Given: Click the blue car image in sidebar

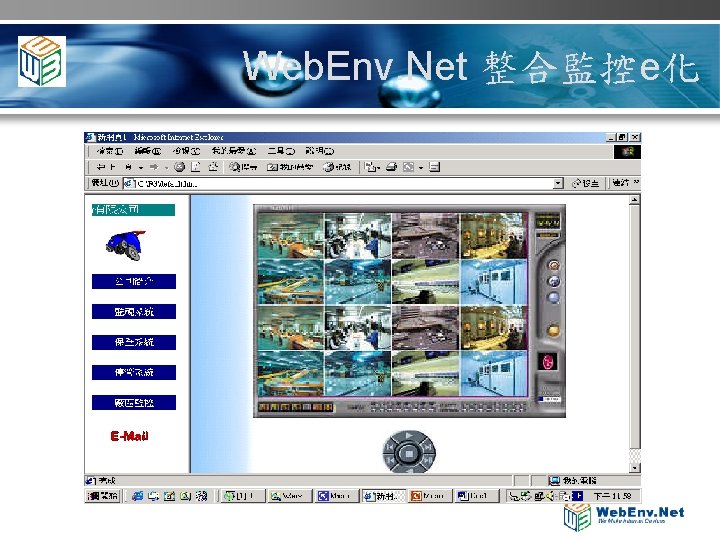Looking at the screenshot, I should click(x=126, y=245).
